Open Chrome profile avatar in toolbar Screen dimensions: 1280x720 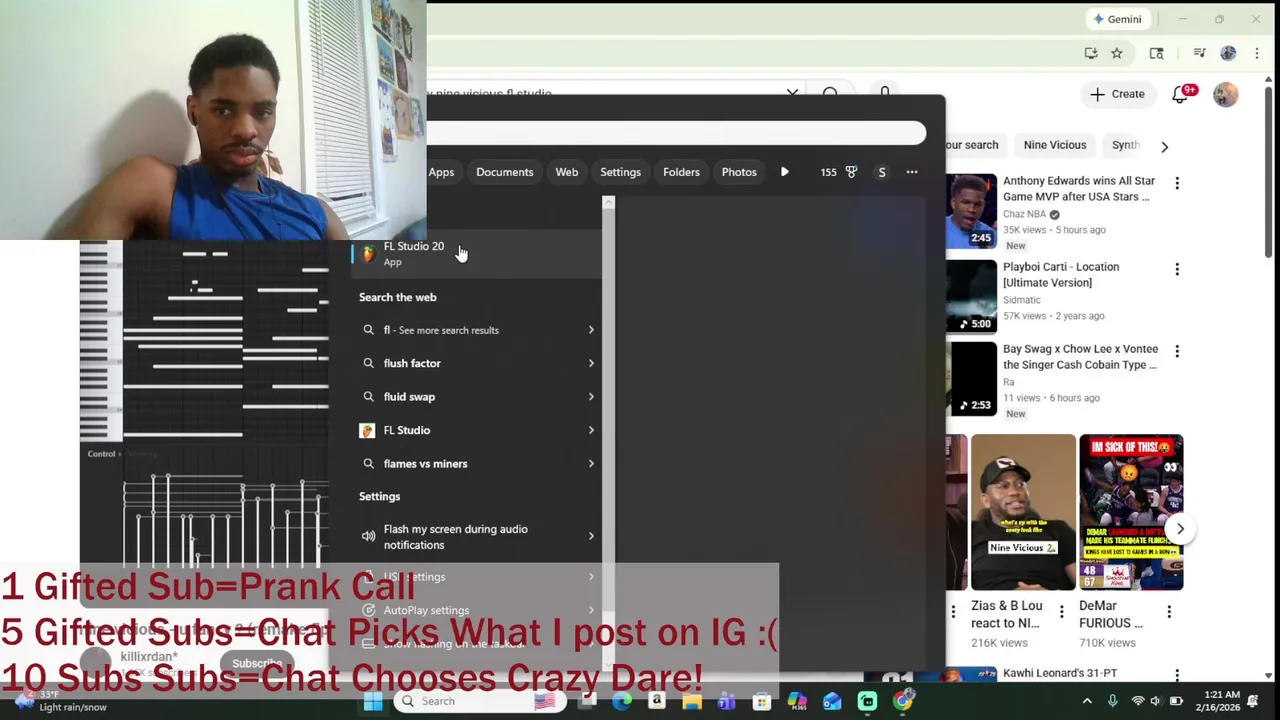(x=1228, y=53)
